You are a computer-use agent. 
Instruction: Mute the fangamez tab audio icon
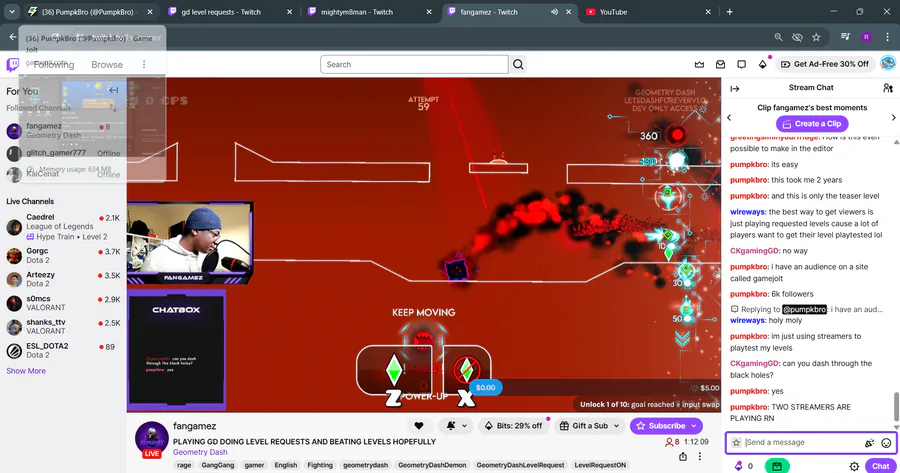[554, 11]
